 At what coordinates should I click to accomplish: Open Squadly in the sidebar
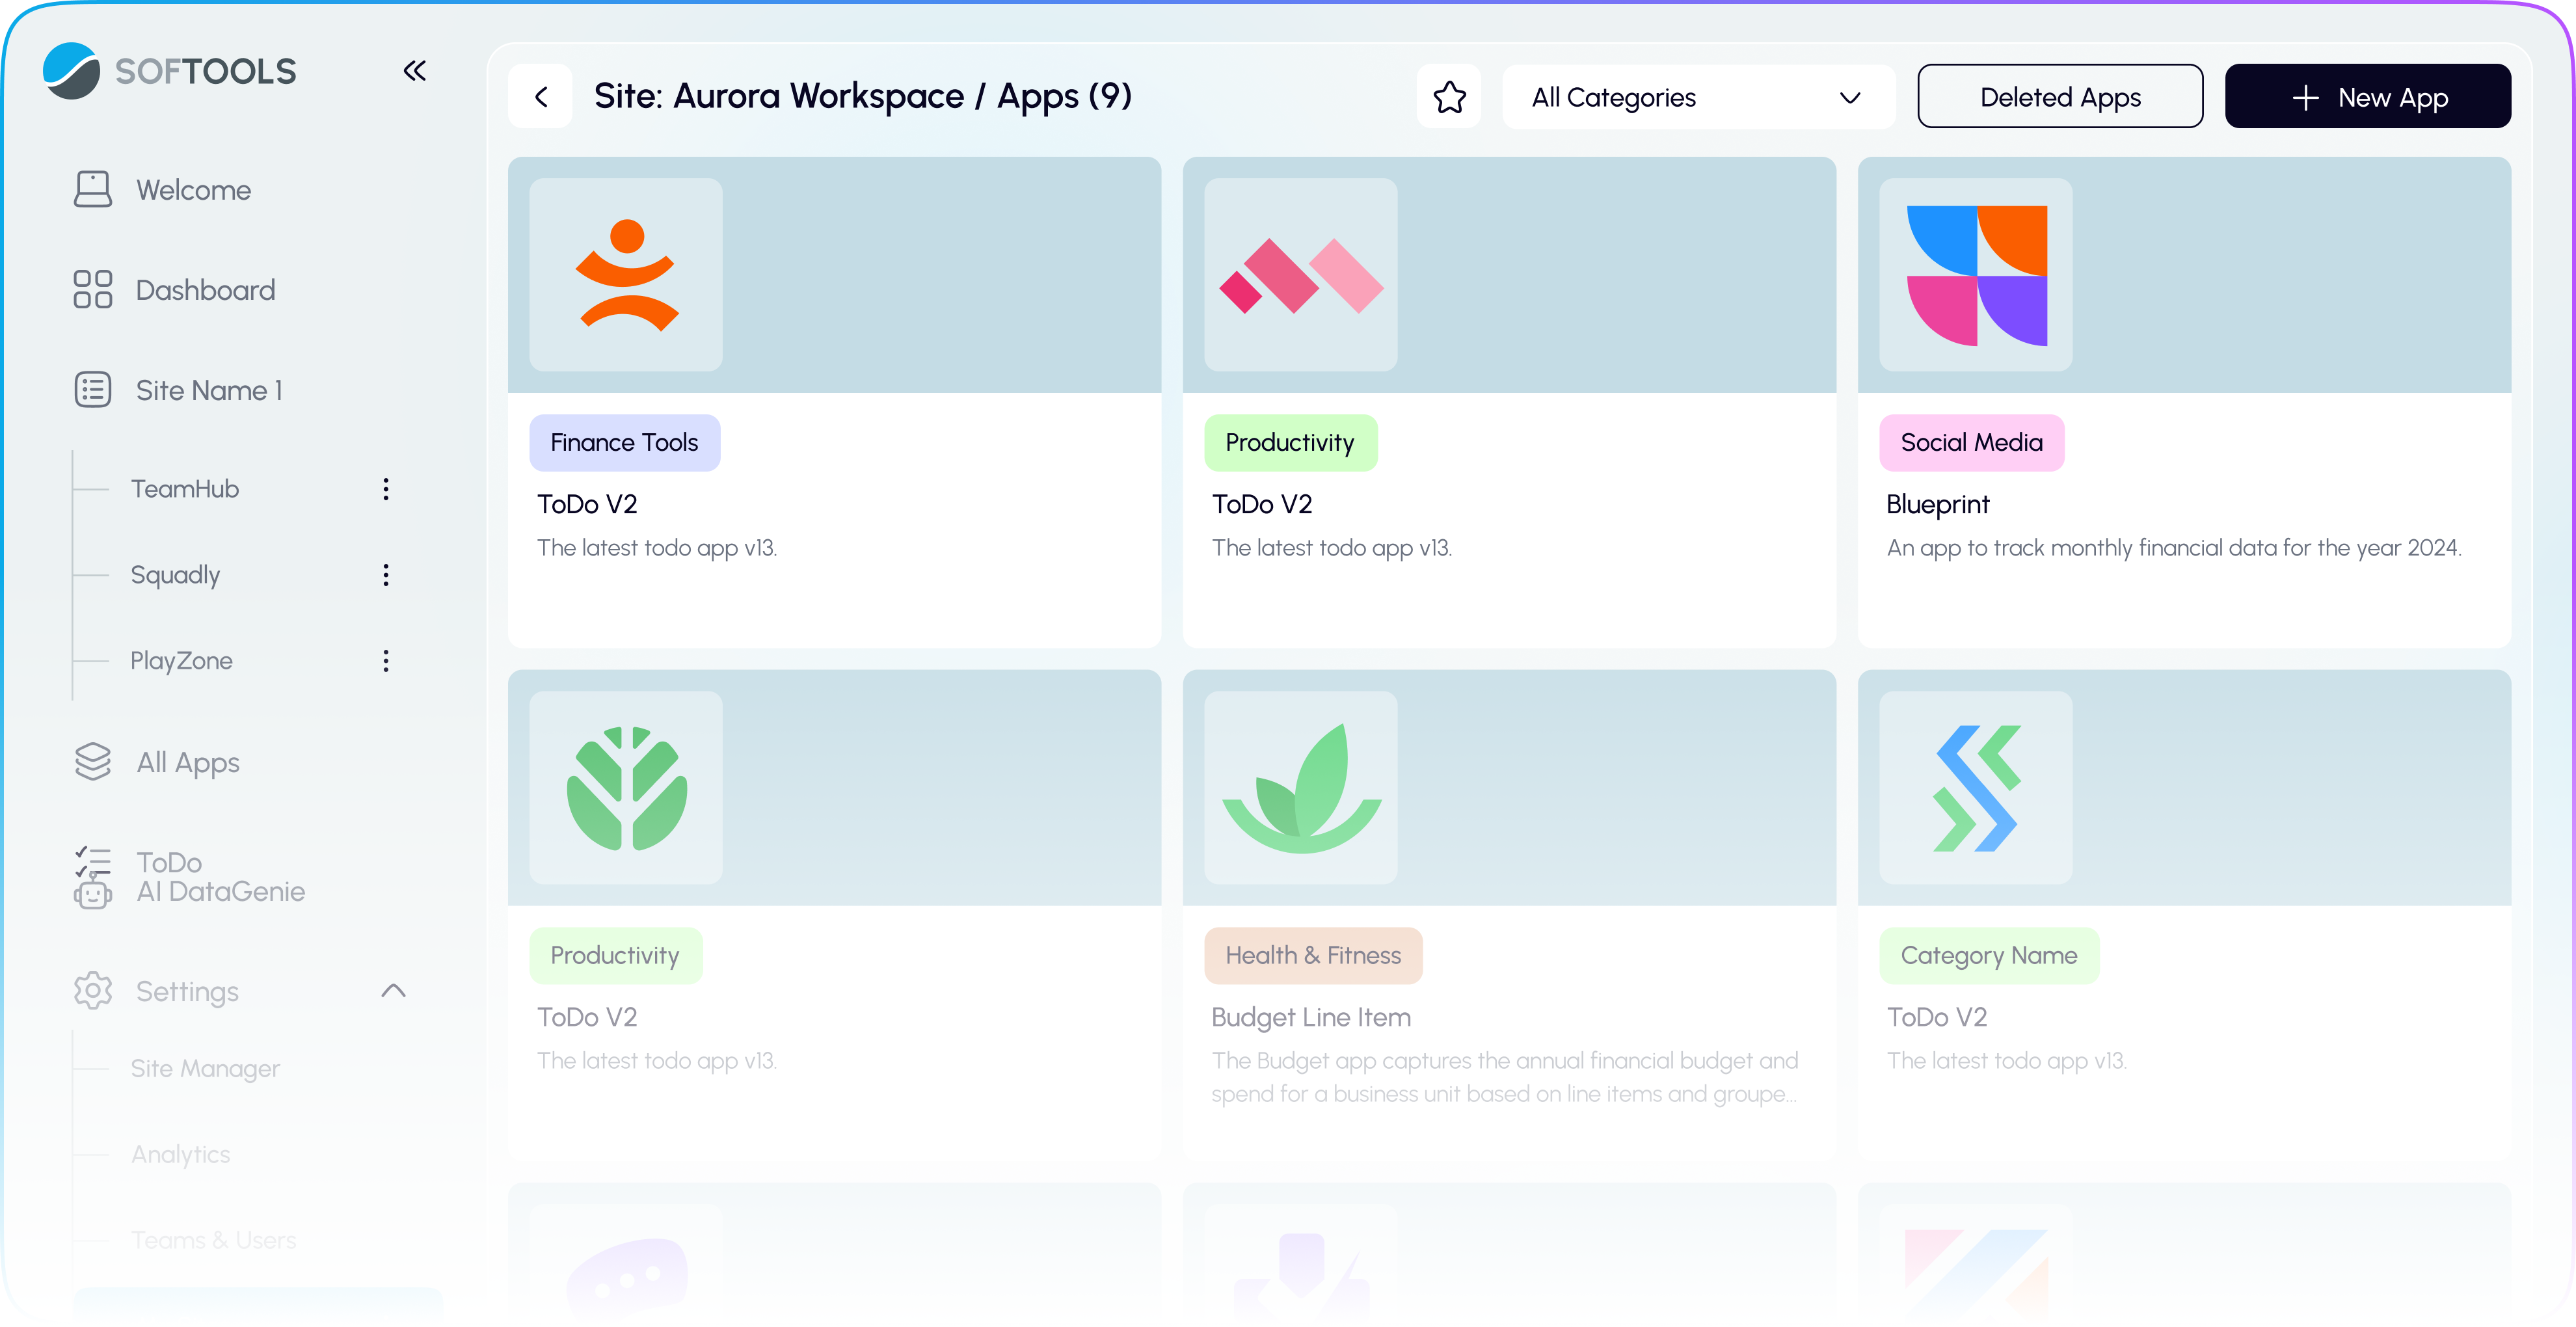coord(175,575)
